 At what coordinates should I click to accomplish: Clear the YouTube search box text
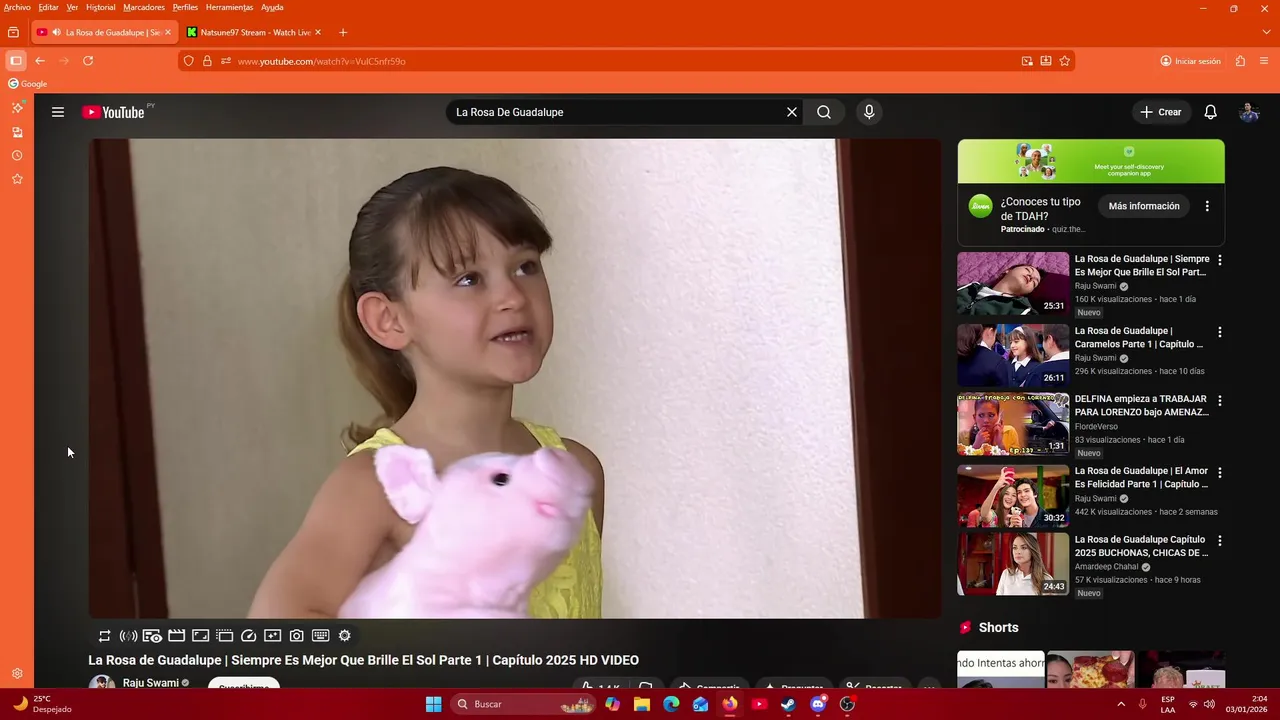(792, 112)
